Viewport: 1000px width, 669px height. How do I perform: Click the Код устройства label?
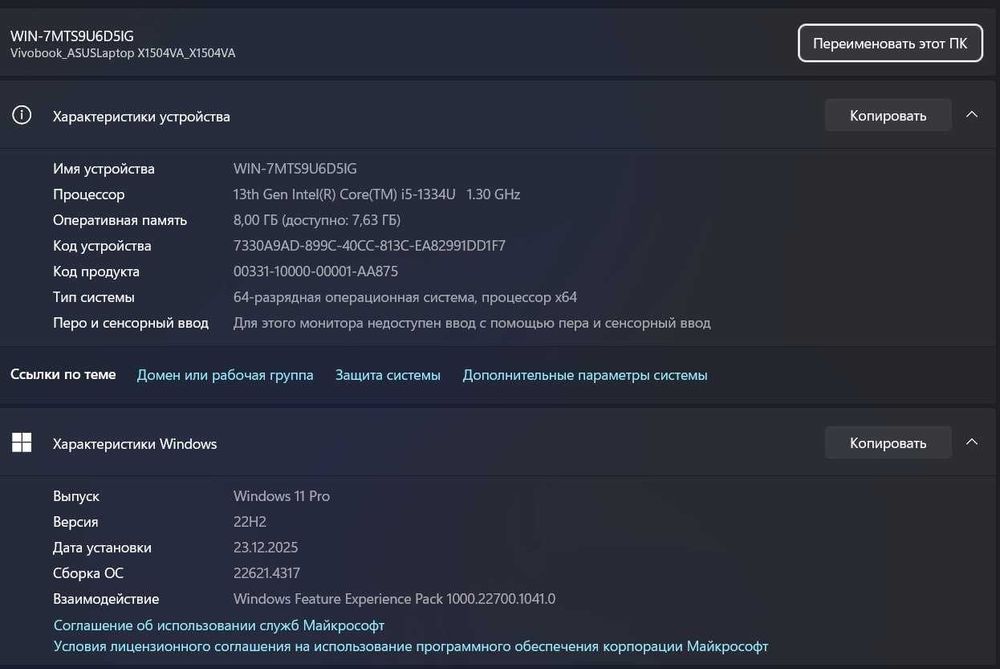pos(102,246)
